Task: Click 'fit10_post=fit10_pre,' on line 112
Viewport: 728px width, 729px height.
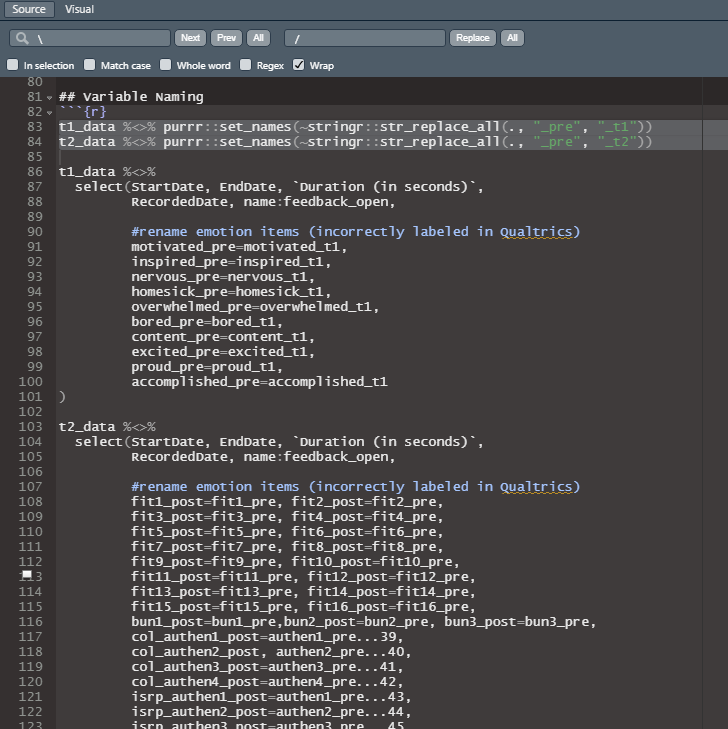Action: pyautogui.click(x=375, y=562)
